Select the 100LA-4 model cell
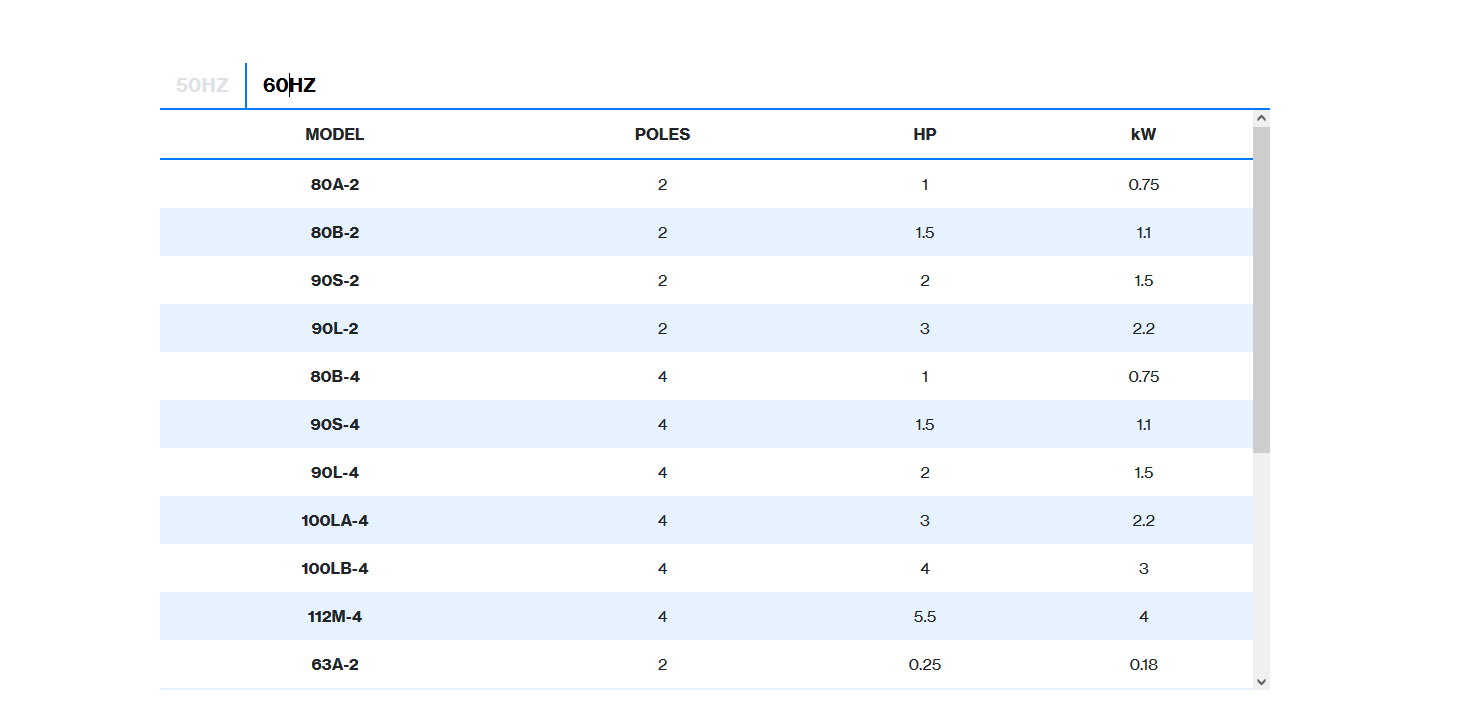 (335, 520)
